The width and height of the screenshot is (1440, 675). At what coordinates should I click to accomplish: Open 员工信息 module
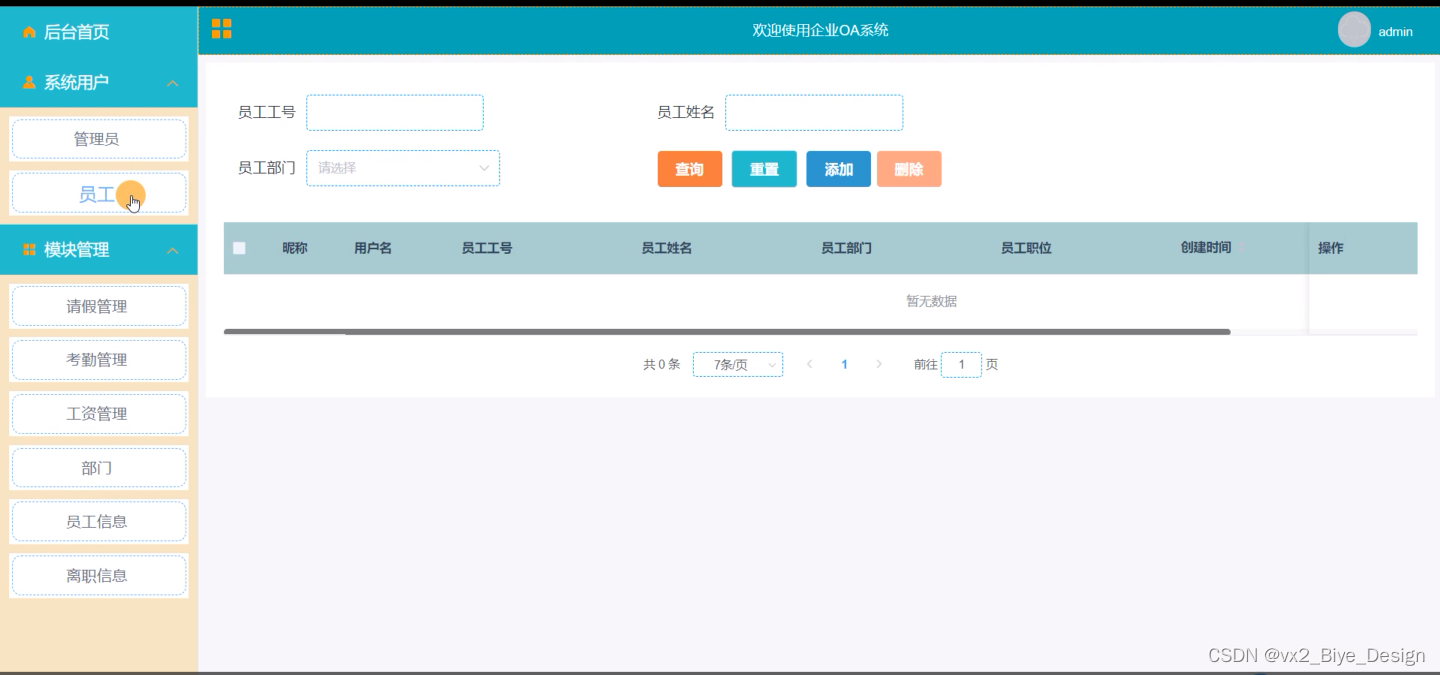point(98,522)
